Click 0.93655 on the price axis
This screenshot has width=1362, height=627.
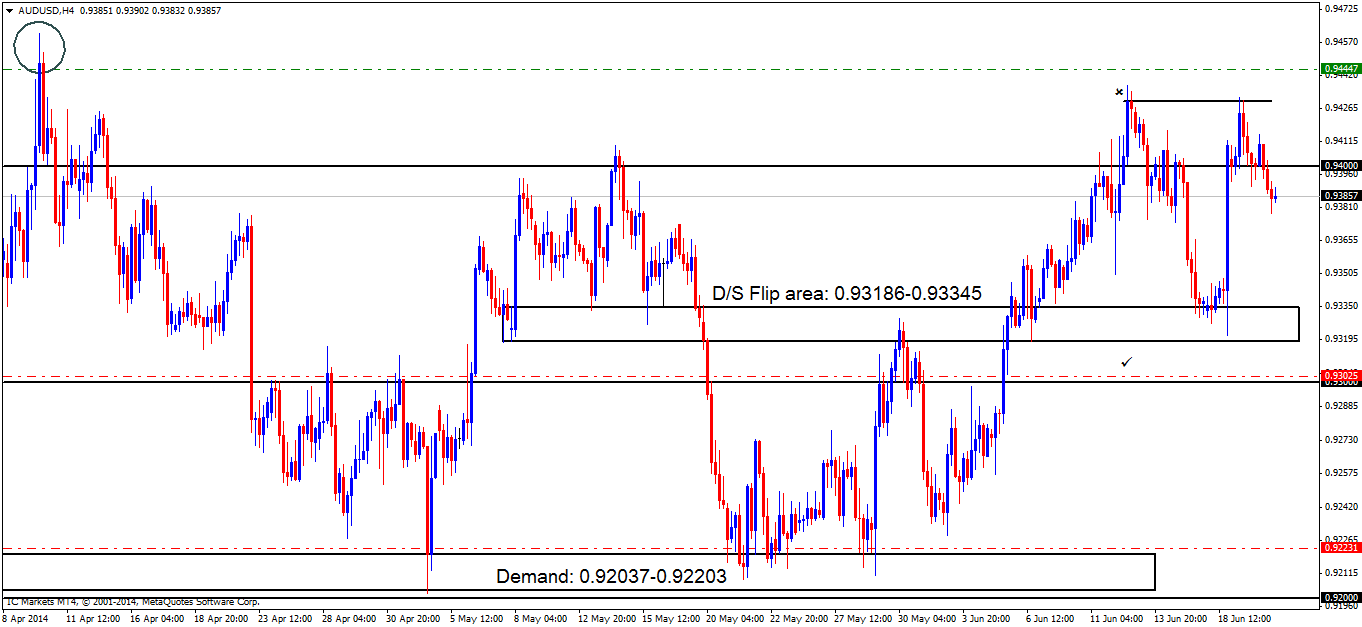click(1340, 240)
